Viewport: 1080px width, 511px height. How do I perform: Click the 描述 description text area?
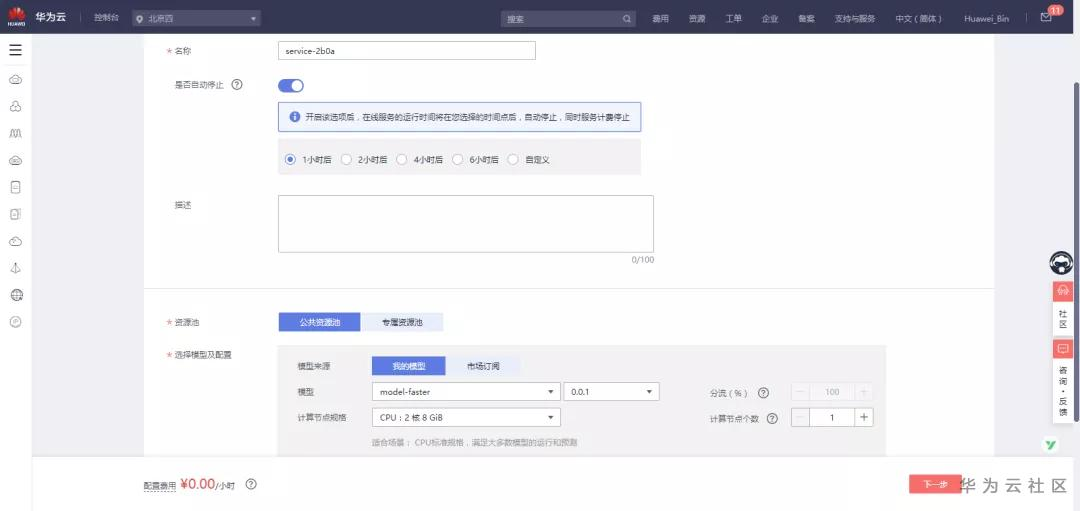[466, 224]
